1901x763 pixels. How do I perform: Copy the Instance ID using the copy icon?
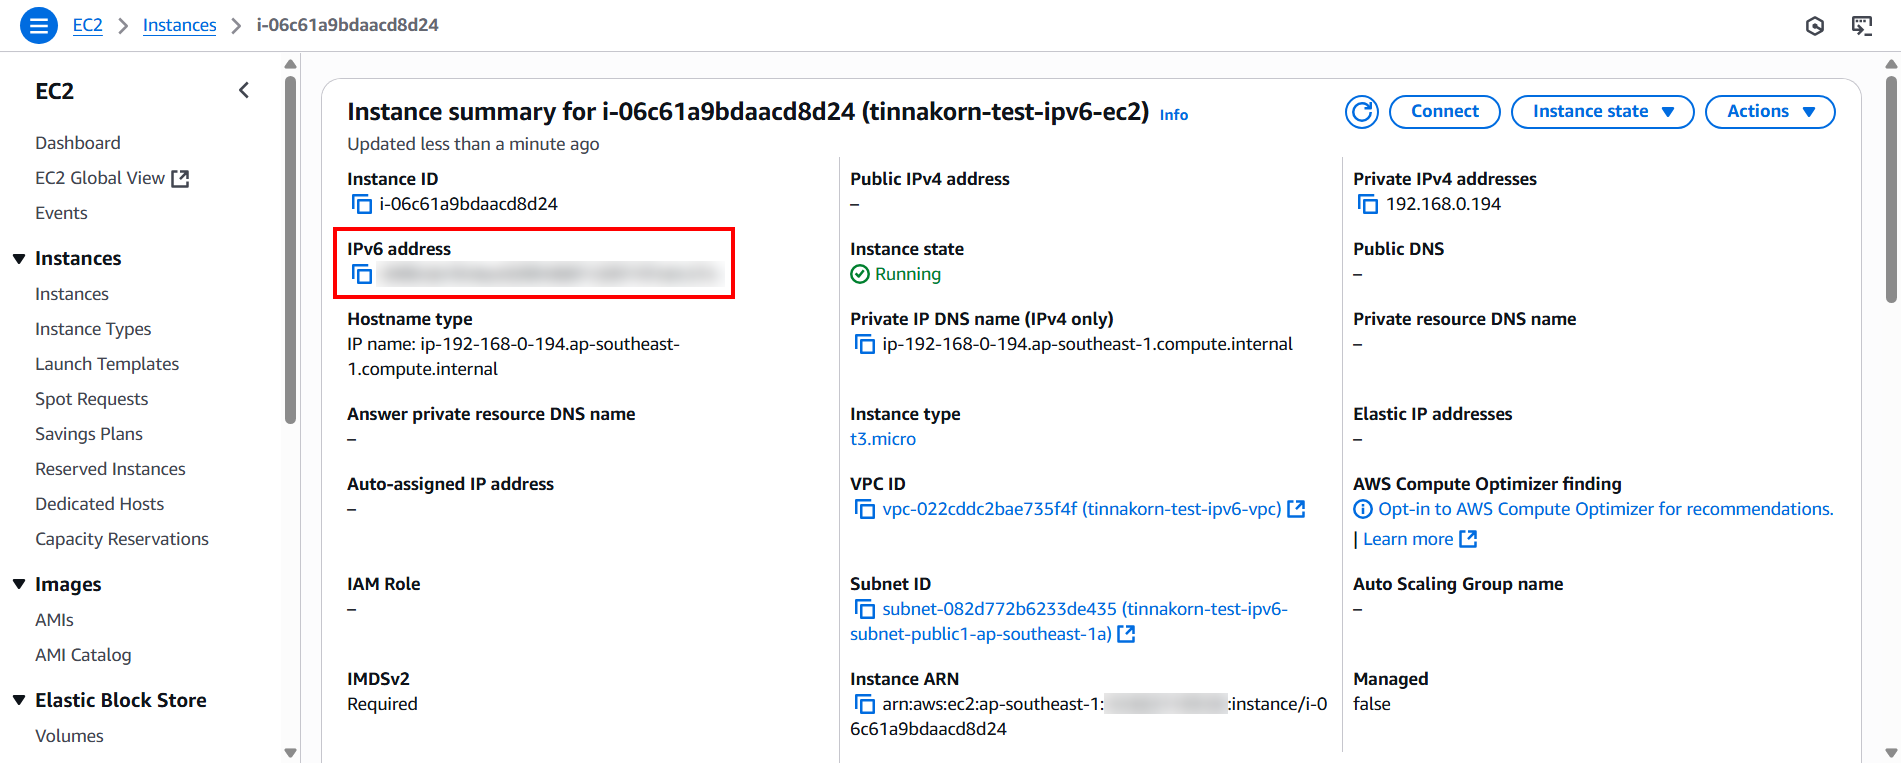tap(361, 203)
